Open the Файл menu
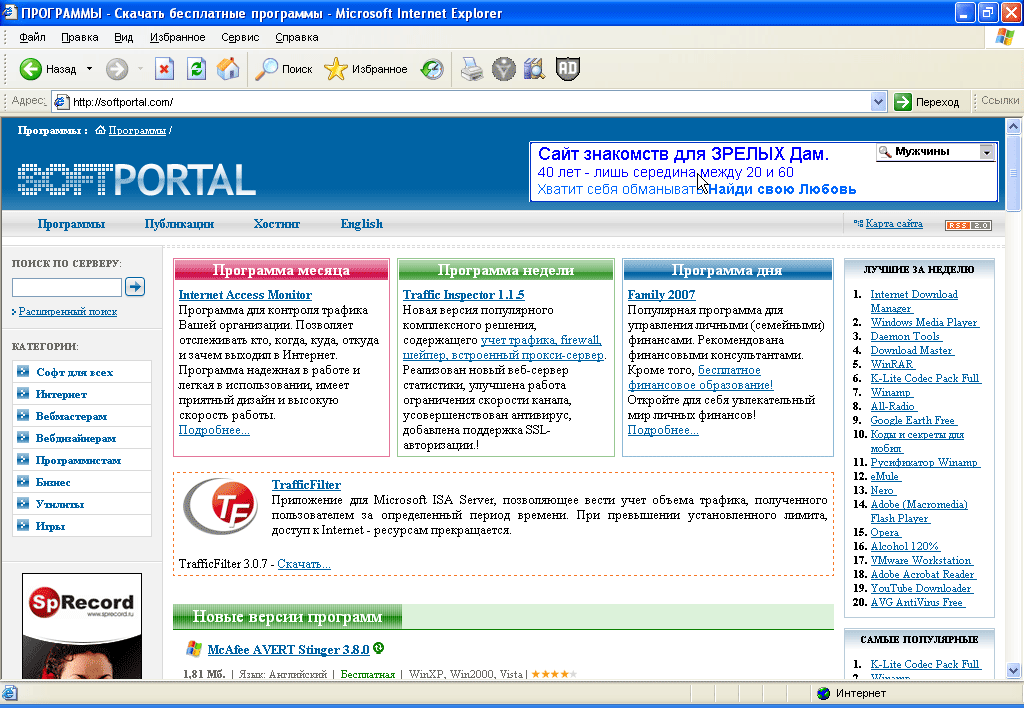The image size is (1024, 708). pos(32,37)
